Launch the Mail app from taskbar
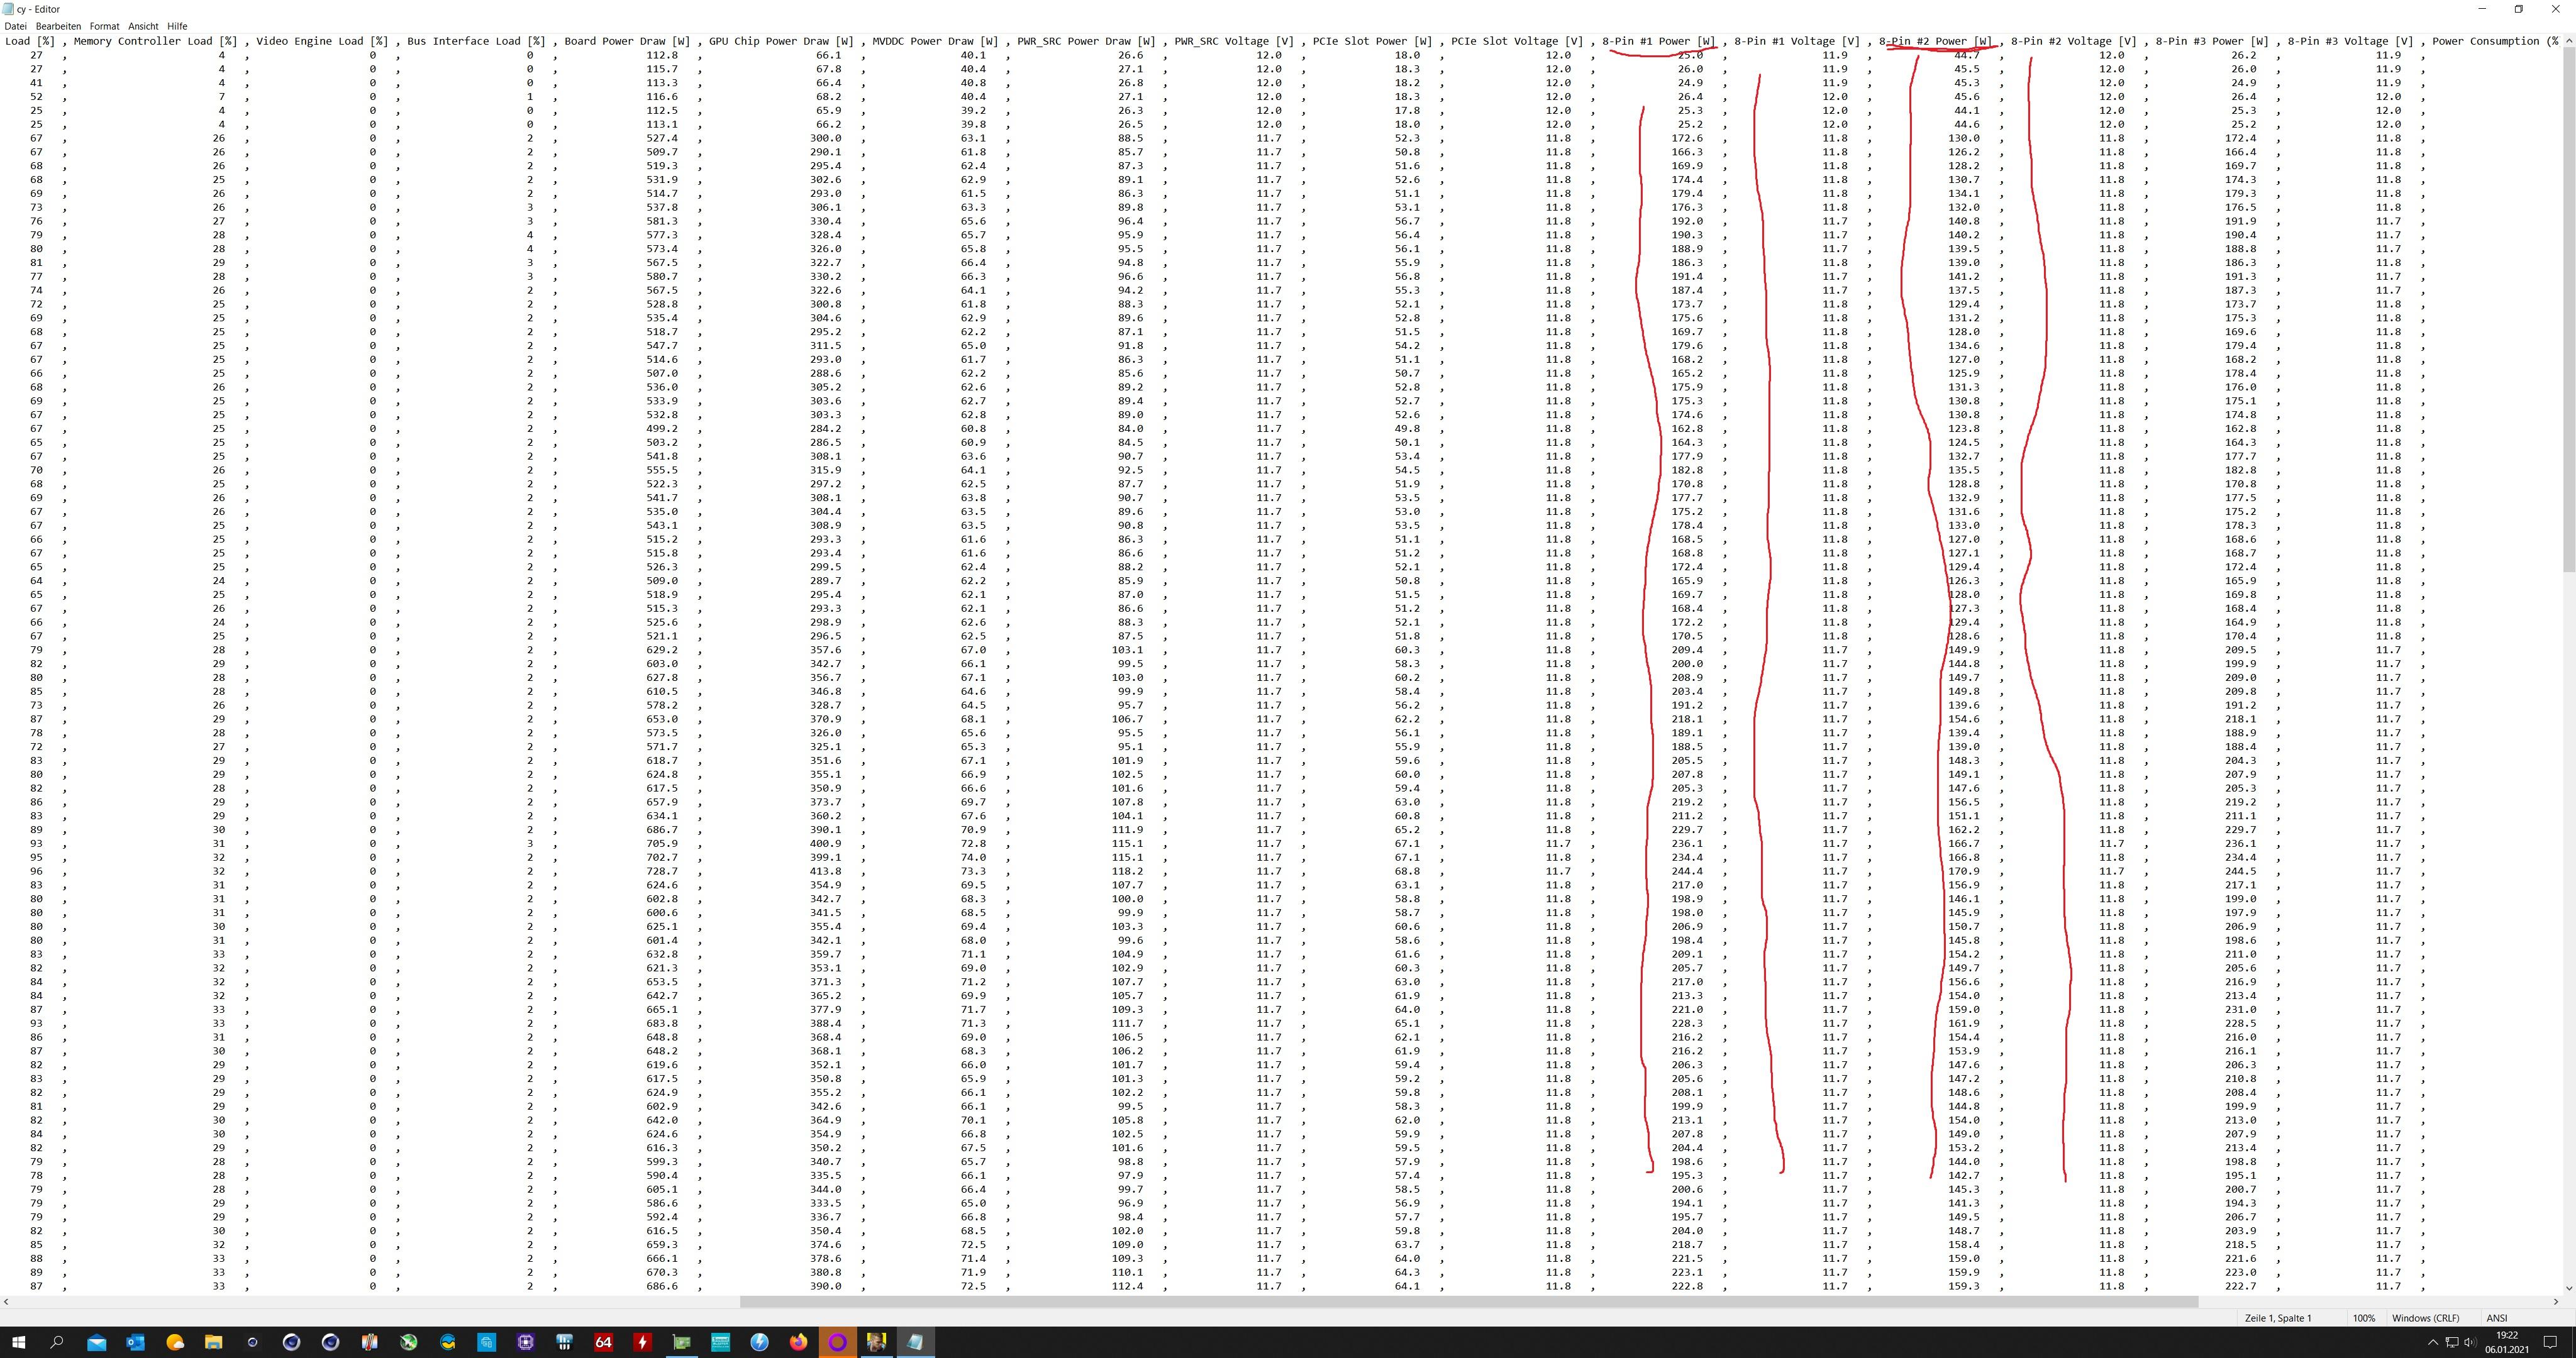2576x1358 pixels. coord(97,1342)
